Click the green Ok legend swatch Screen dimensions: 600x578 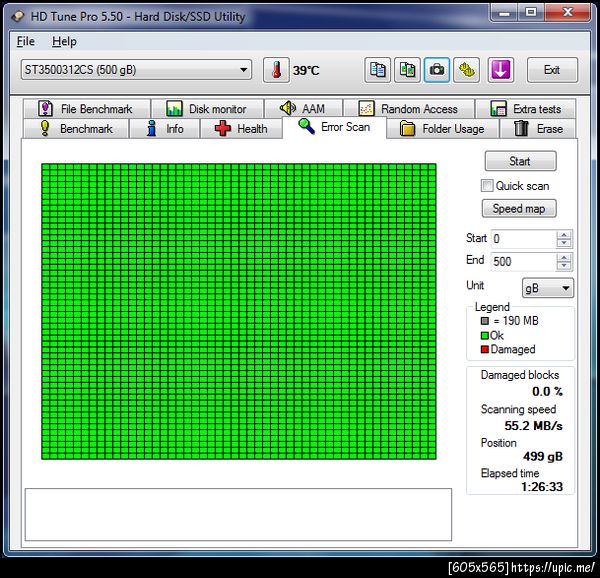pos(484,335)
